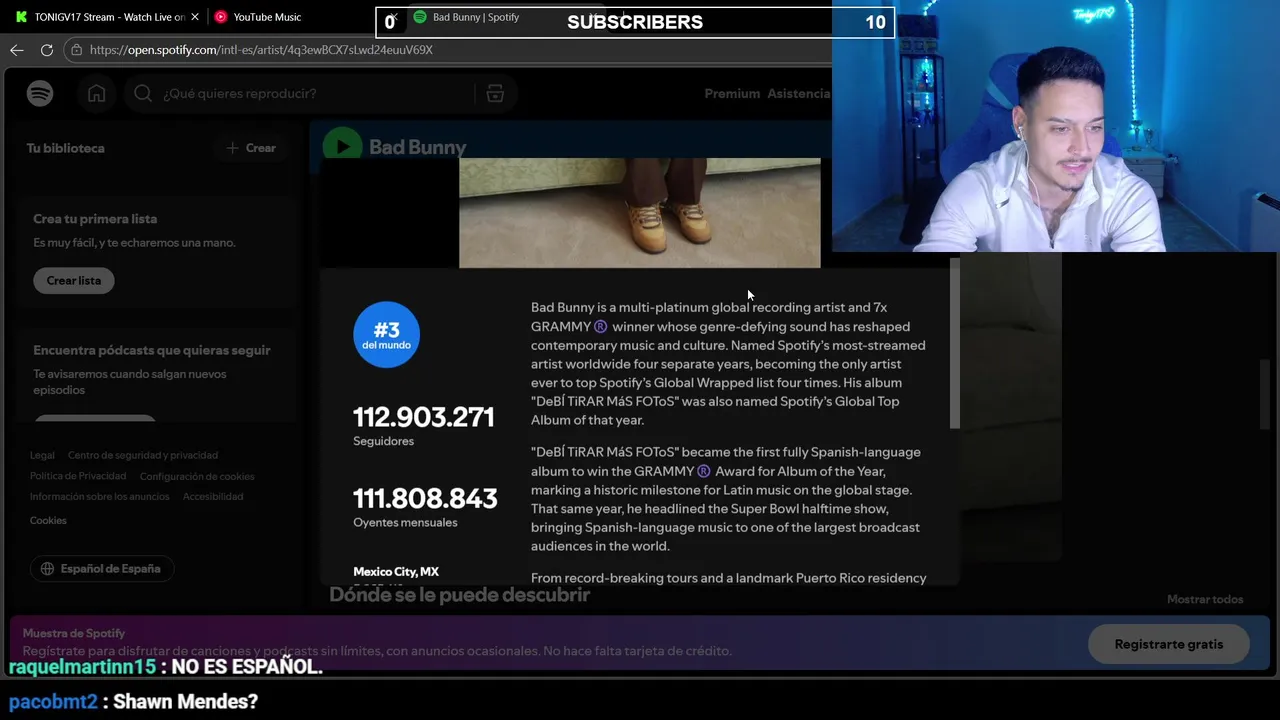This screenshot has width=1280, height=720.
Task: Reload the page
Action: (47, 49)
